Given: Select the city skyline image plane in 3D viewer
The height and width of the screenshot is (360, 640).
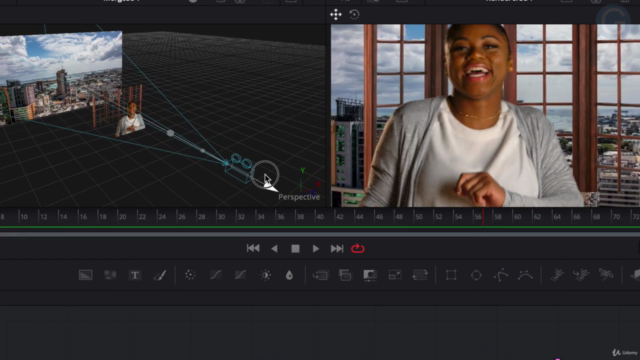Looking at the screenshot, I should pos(60,77).
